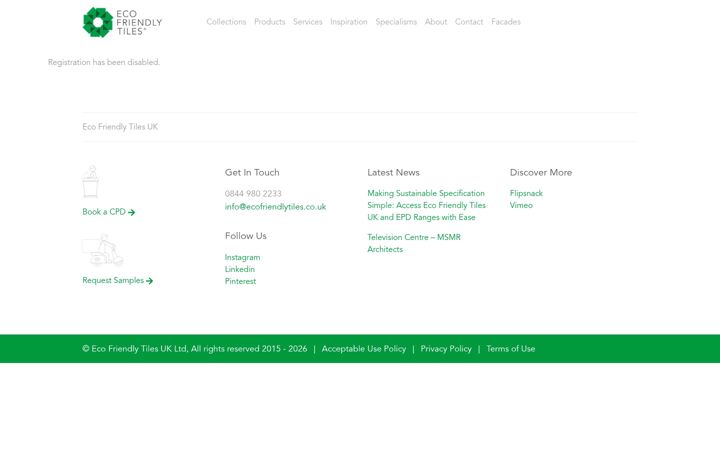
Task: Click the CPD speaker podium icon
Action: tap(90, 181)
